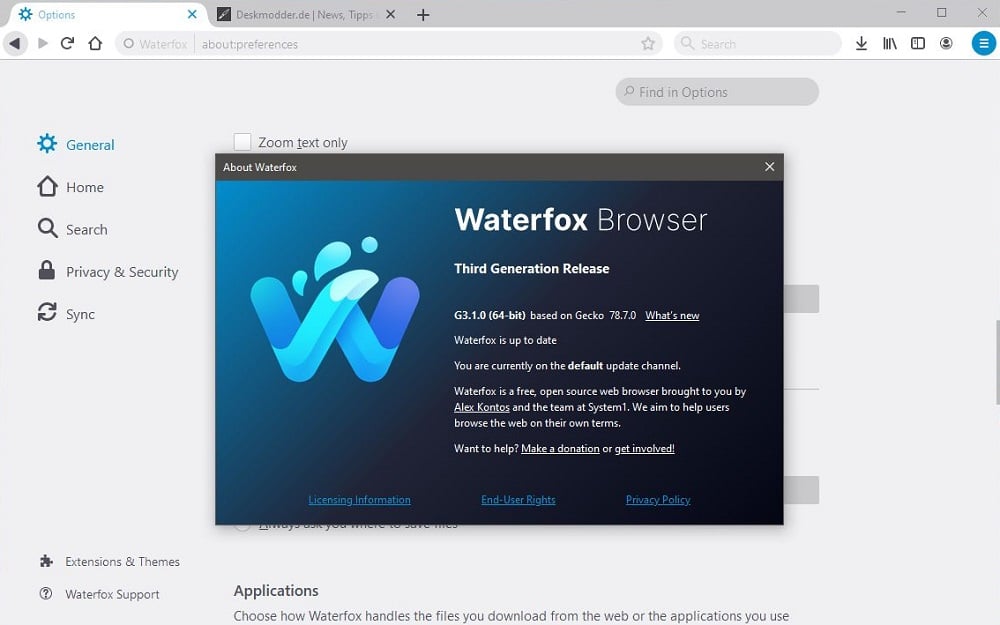Reload the current page
1000x625 pixels.
pyautogui.click(x=68, y=43)
